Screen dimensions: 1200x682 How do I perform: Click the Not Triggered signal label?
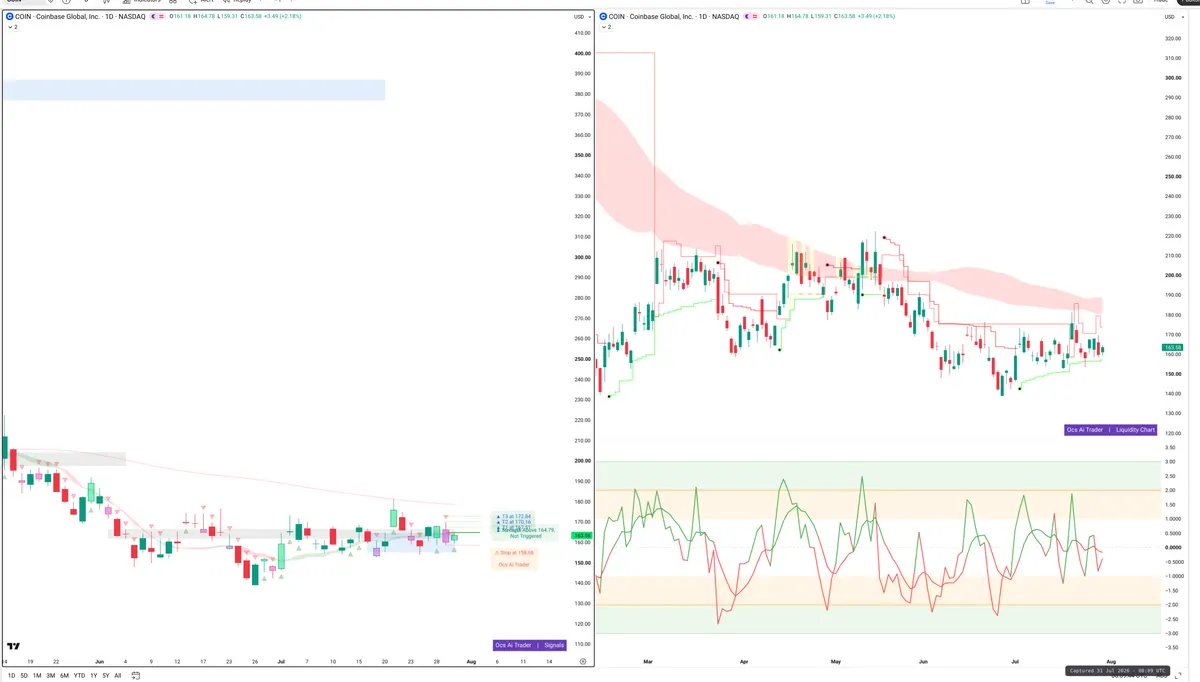(x=525, y=536)
